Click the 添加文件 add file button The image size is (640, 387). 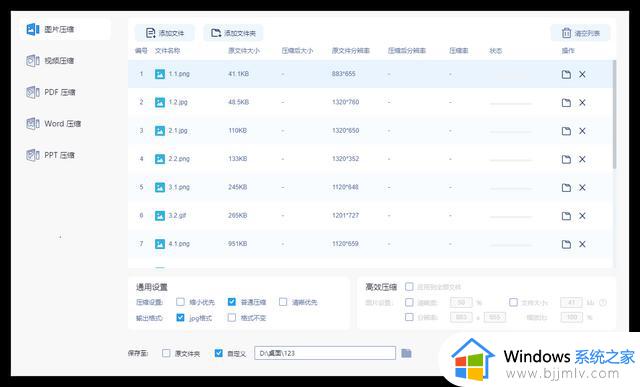[x=165, y=33]
